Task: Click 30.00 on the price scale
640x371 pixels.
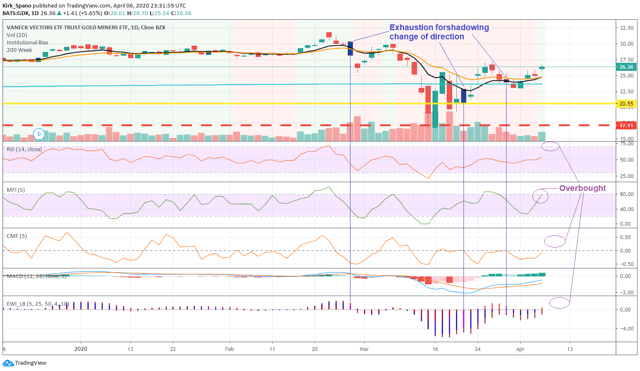Action: [x=627, y=44]
